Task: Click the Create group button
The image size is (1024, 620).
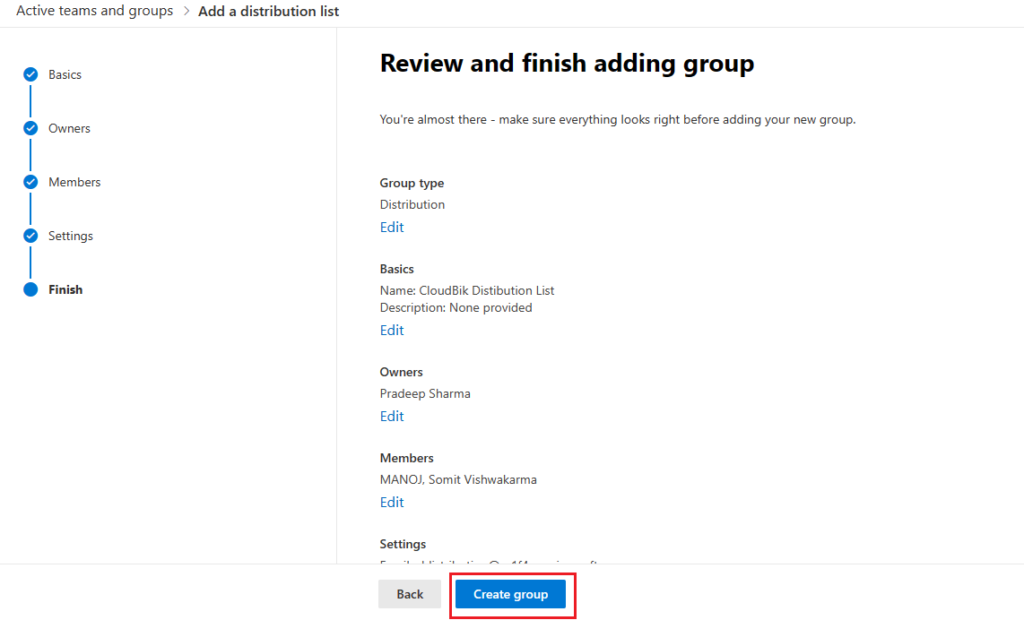Action: point(511,593)
